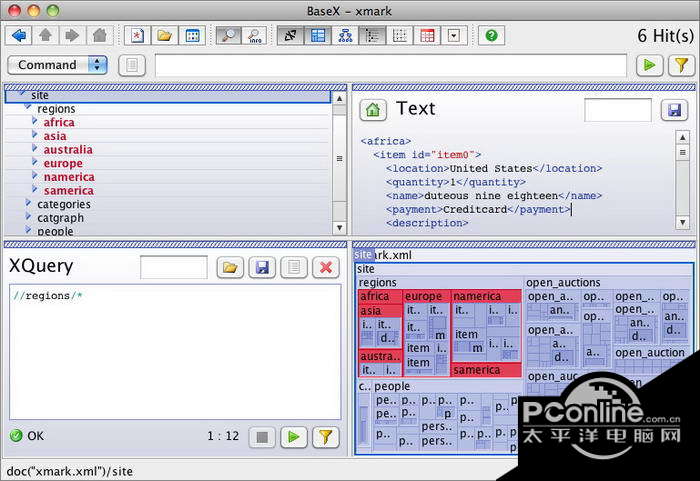Click the go forward arrow icon
Image resolution: width=700 pixels, height=481 pixels.
[72, 35]
